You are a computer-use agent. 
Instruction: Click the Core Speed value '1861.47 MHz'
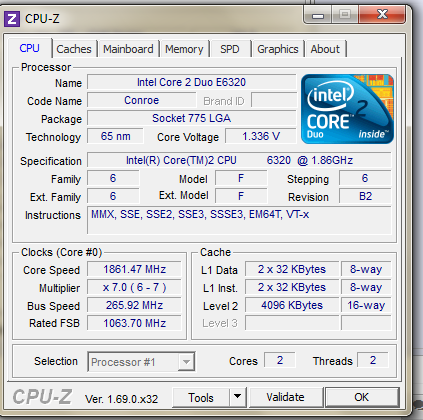tap(134, 269)
